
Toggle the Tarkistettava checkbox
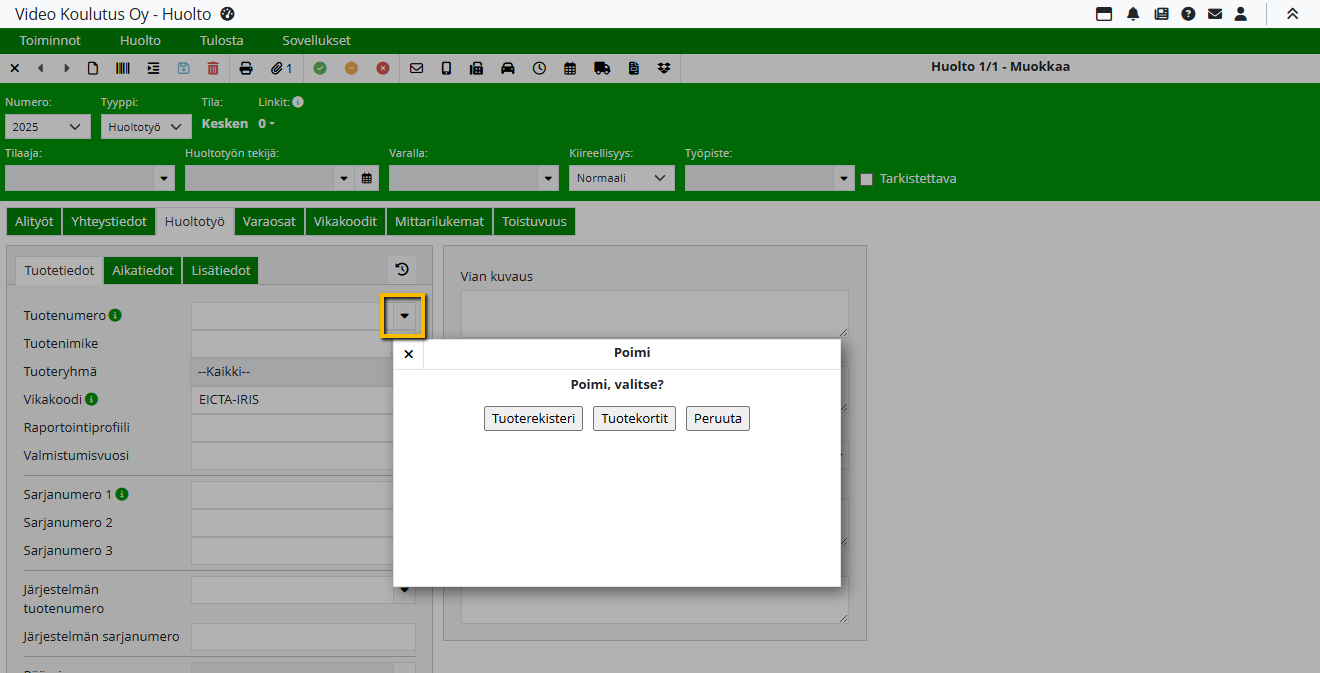(867, 179)
